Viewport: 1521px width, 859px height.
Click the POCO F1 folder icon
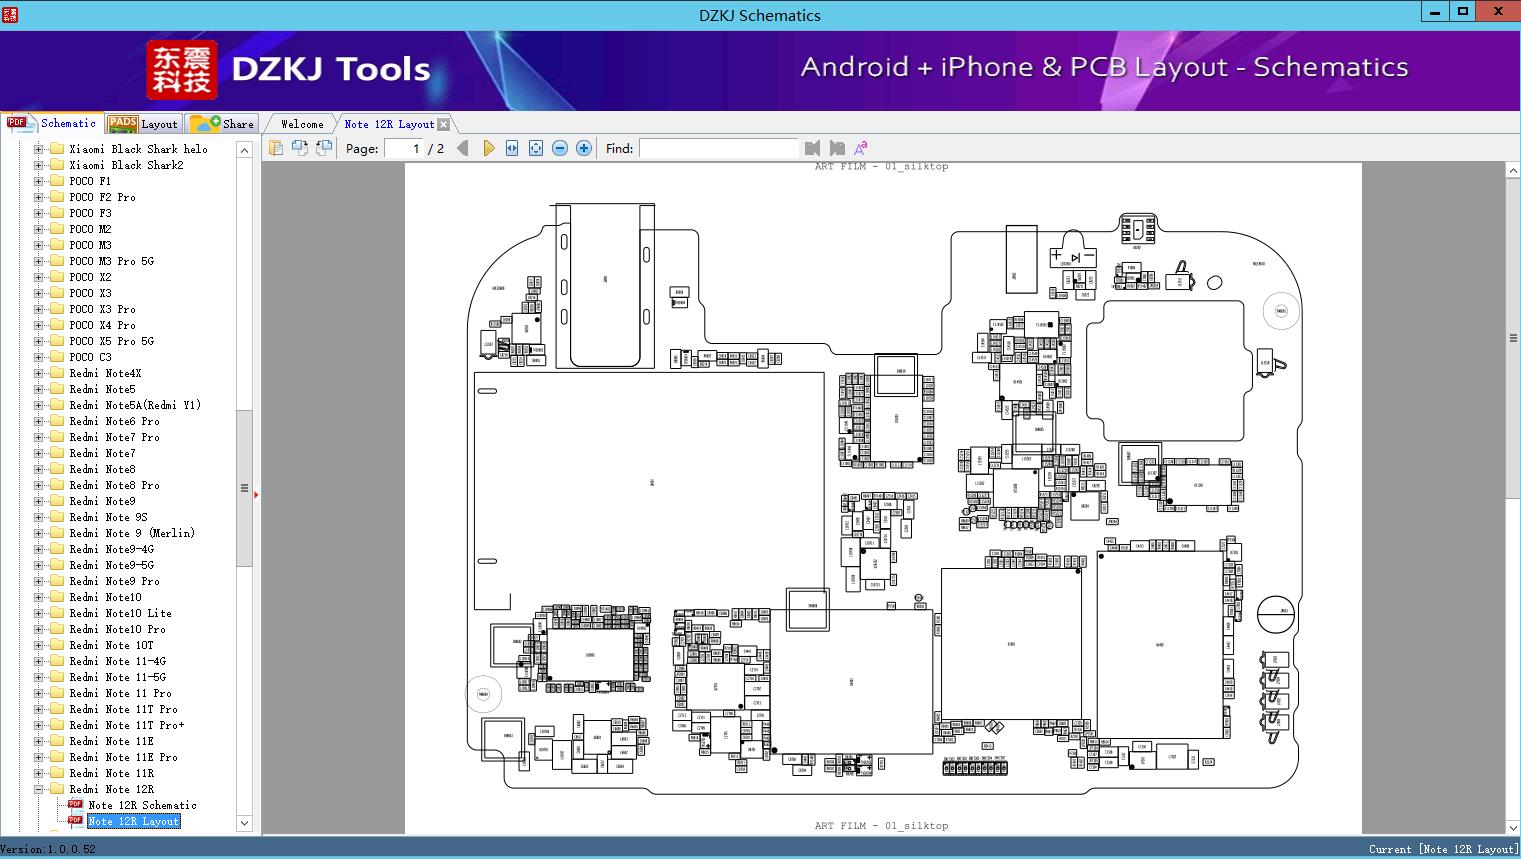(x=57, y=181)
